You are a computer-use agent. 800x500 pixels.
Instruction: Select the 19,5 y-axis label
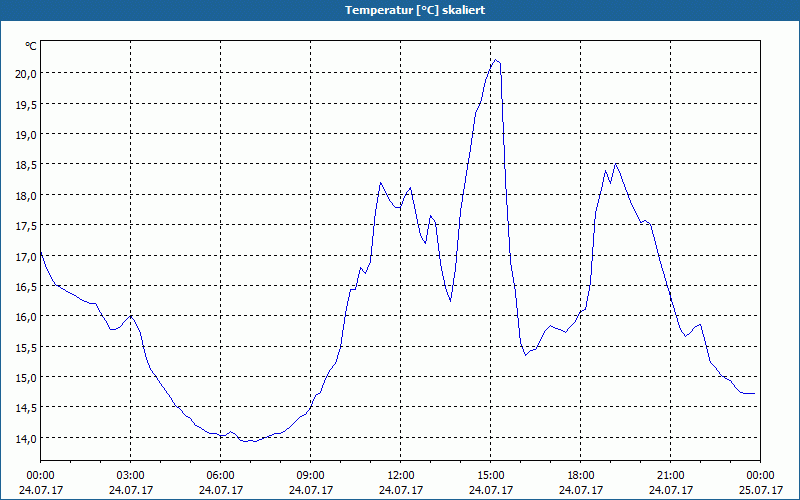click(x=26, y=105)
